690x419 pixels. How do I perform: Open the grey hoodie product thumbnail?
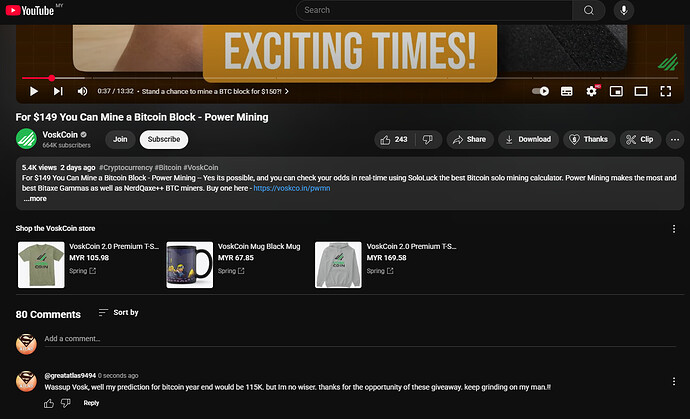pyautogui.click(x=338, y=265)
